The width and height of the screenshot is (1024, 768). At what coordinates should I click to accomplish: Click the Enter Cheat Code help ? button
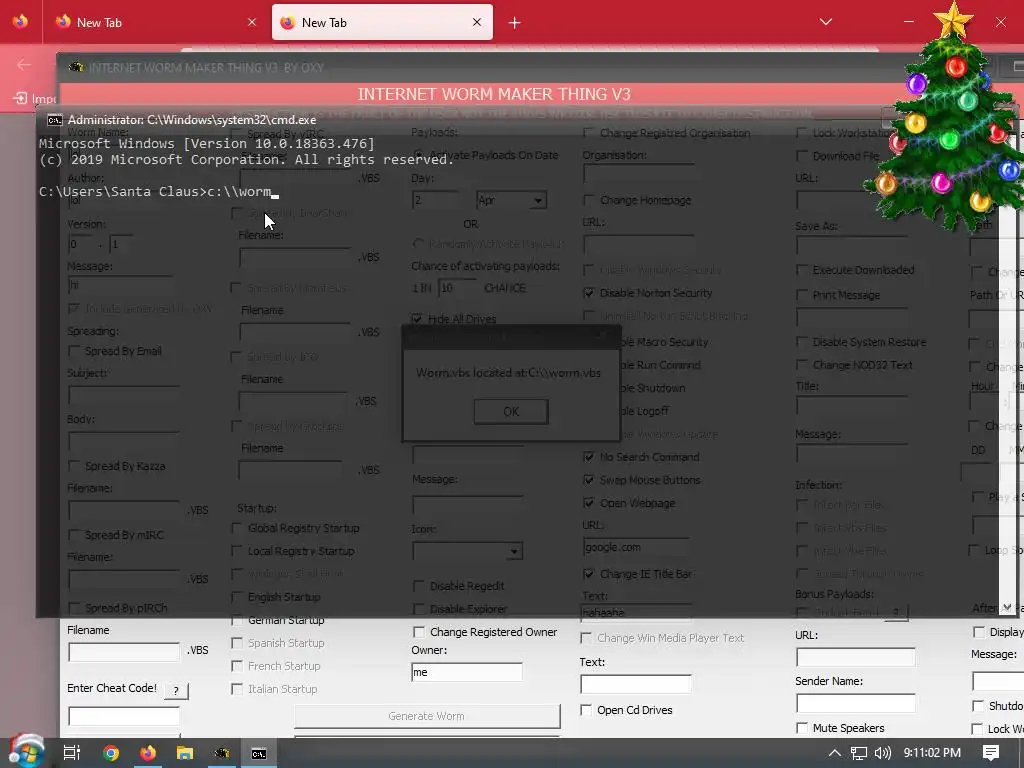coord(176,690)
